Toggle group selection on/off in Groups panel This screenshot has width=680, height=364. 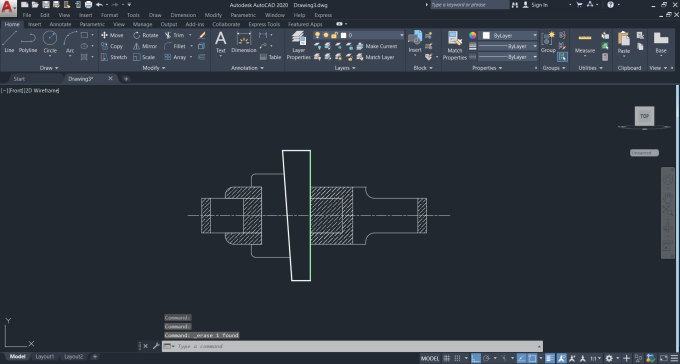(x=562, y=56)
